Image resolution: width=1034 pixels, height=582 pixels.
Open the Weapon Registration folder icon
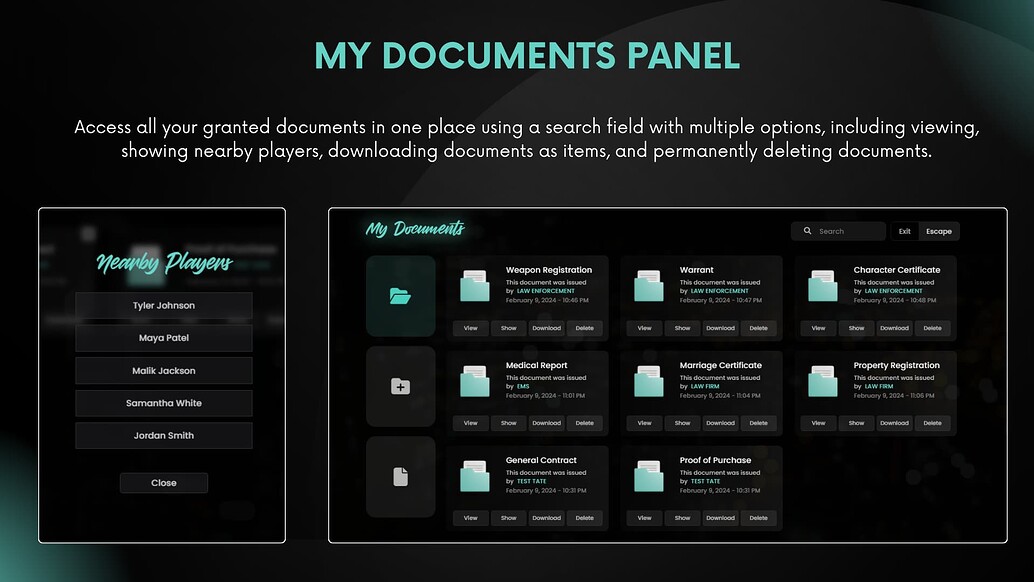[474, 286]
